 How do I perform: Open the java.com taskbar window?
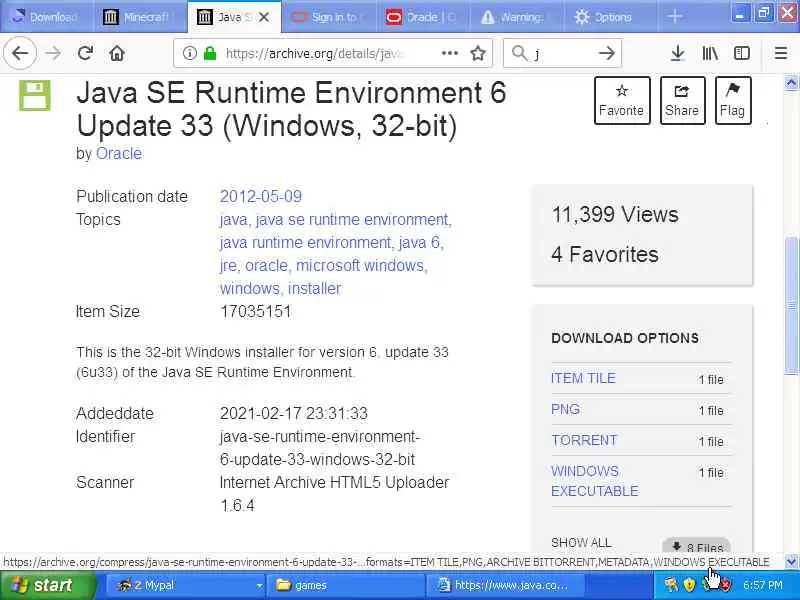point(505,585)
